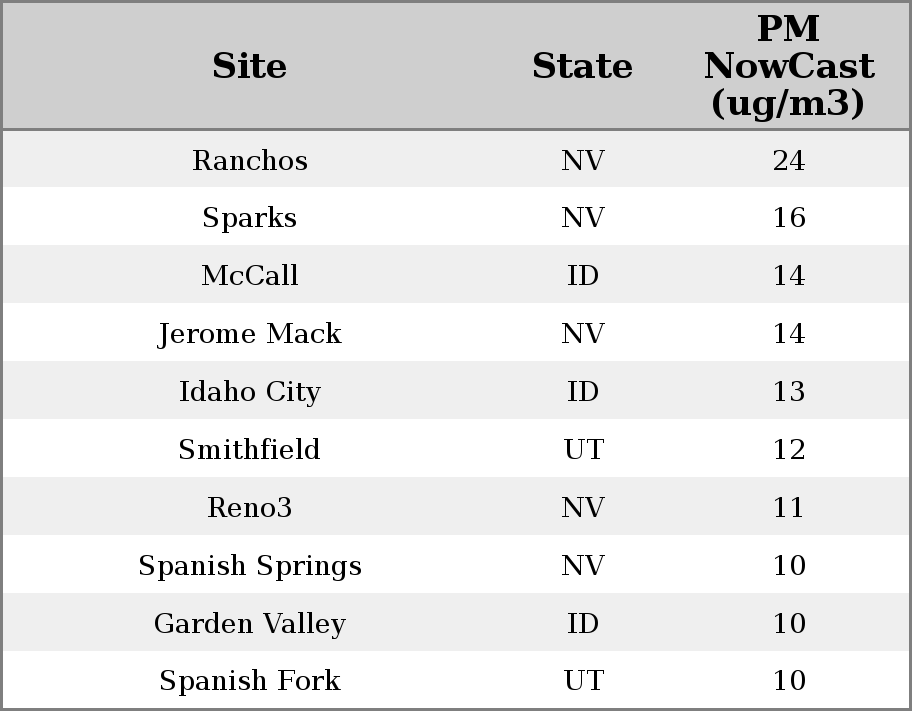
Task: Select the Spanish Springs site cell
Action: tap(250, 566)
